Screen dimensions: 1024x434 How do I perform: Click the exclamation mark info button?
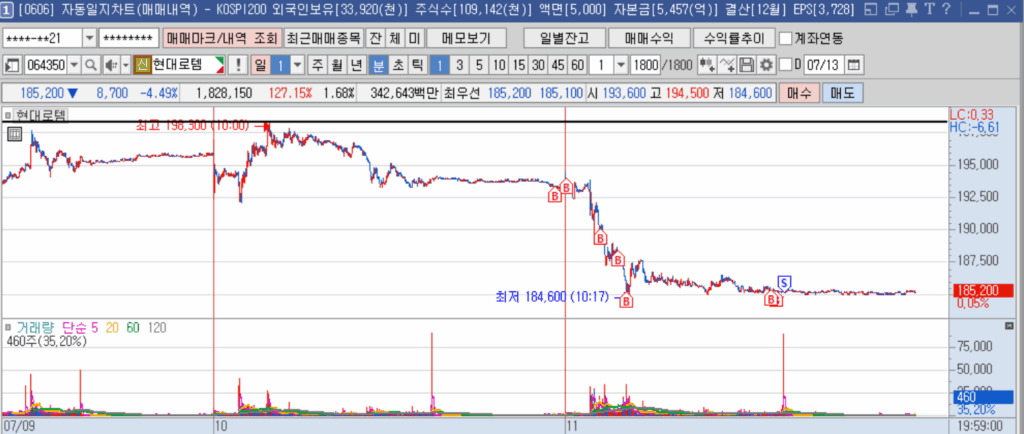coord(238,65)
